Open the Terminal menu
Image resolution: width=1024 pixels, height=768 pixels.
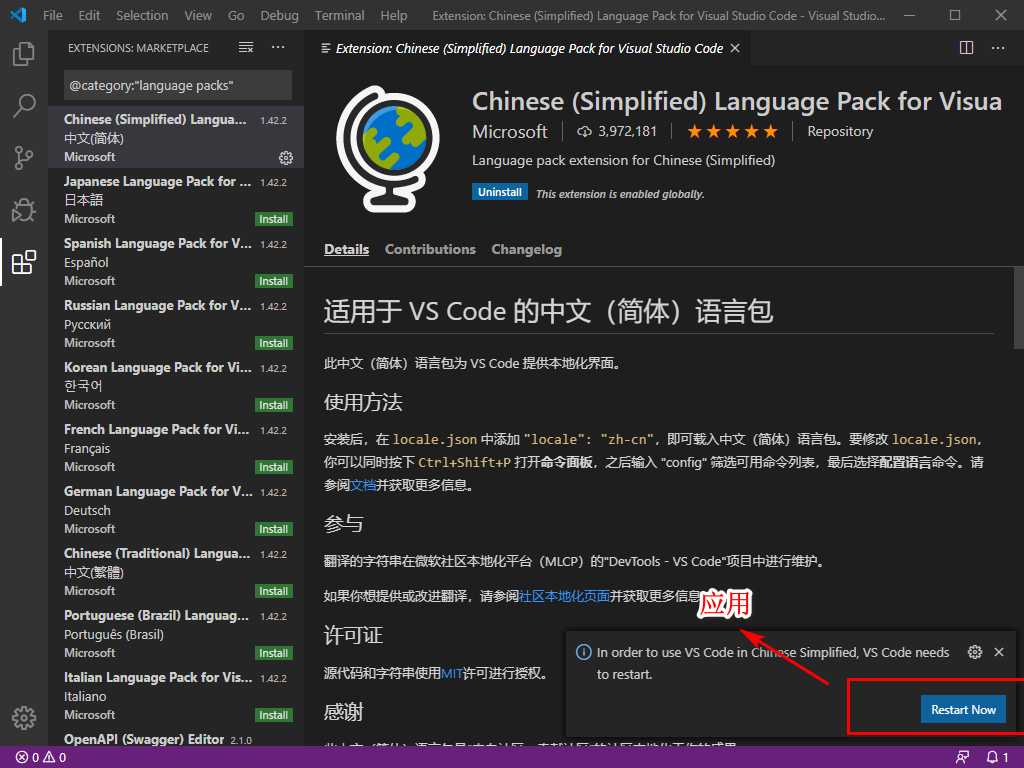pos(340,15)
